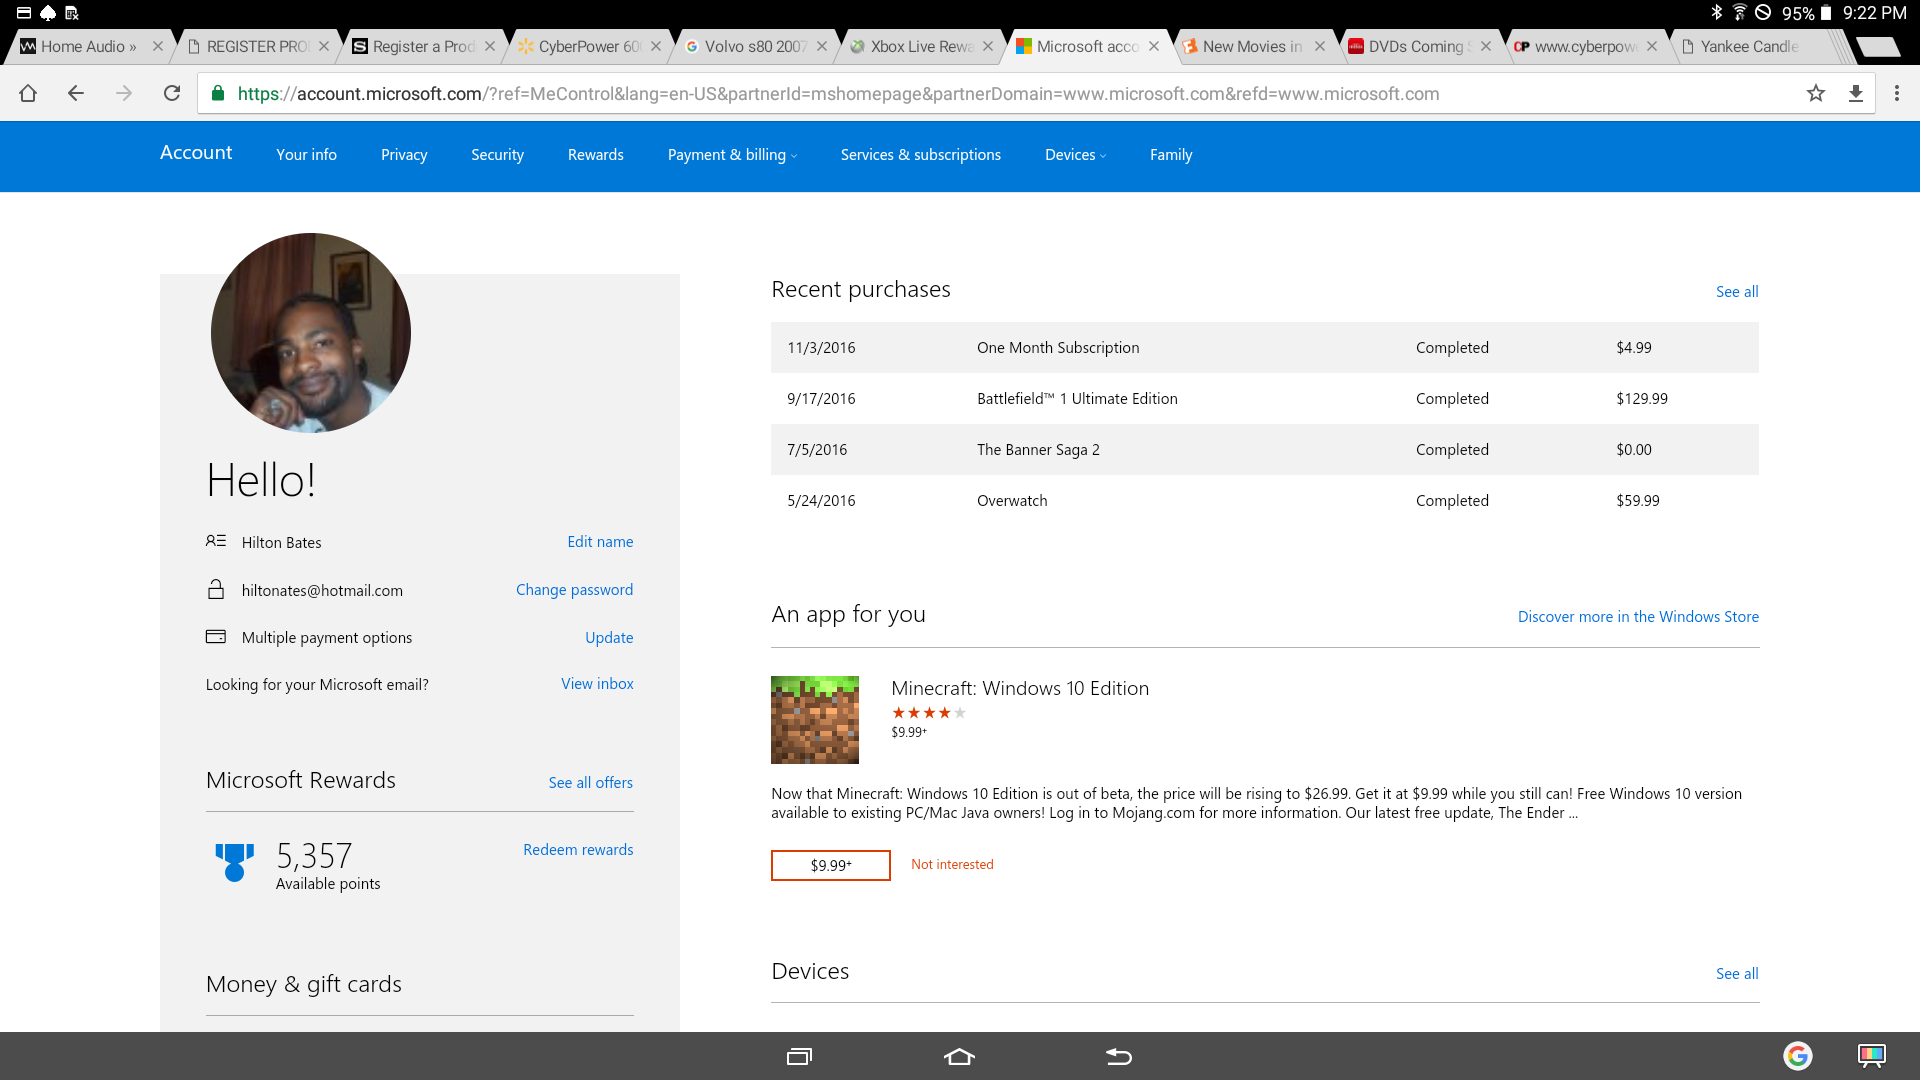This screenshot has height=1080, width=1920.
Task: Click Edit name for Hilton Bates
Action: coord(600,541)
